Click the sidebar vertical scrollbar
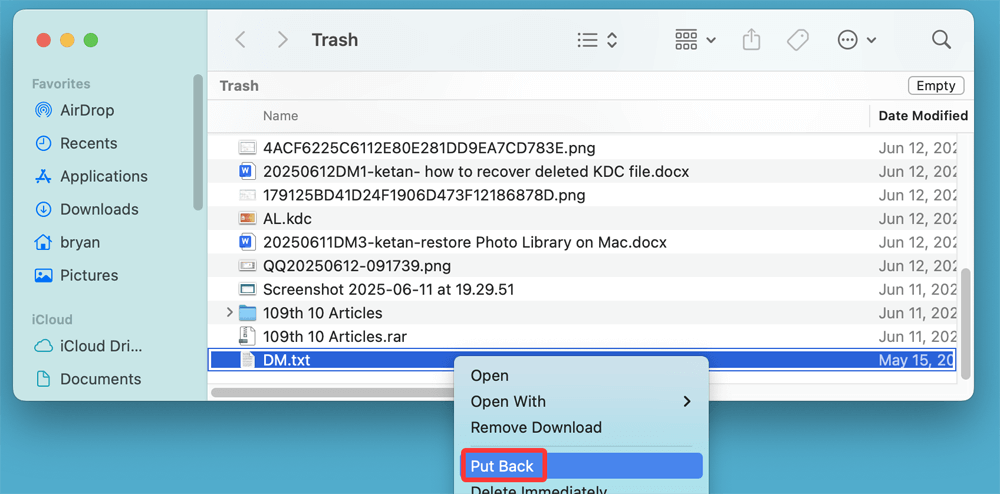Viewport: 1000px width, 494px height. (x=198, y=142)
